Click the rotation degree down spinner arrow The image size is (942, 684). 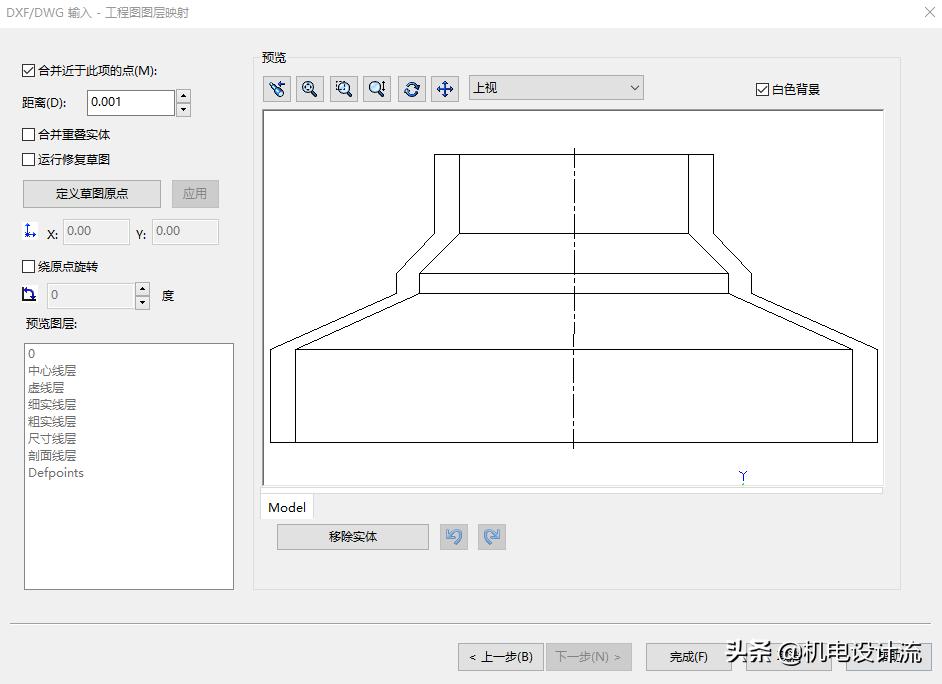click(x=141, y=301)
